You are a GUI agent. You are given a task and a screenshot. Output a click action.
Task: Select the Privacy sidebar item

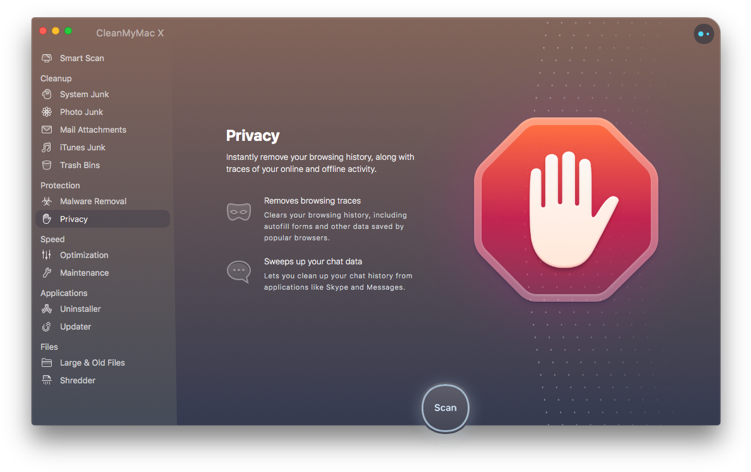click(103, 219)
